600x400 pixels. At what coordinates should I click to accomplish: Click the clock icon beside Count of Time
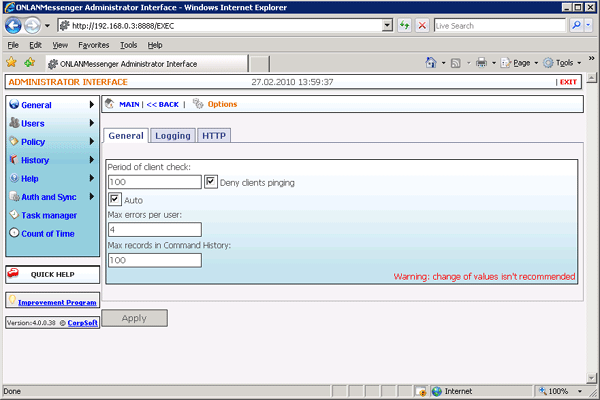[x=14, y=233]
